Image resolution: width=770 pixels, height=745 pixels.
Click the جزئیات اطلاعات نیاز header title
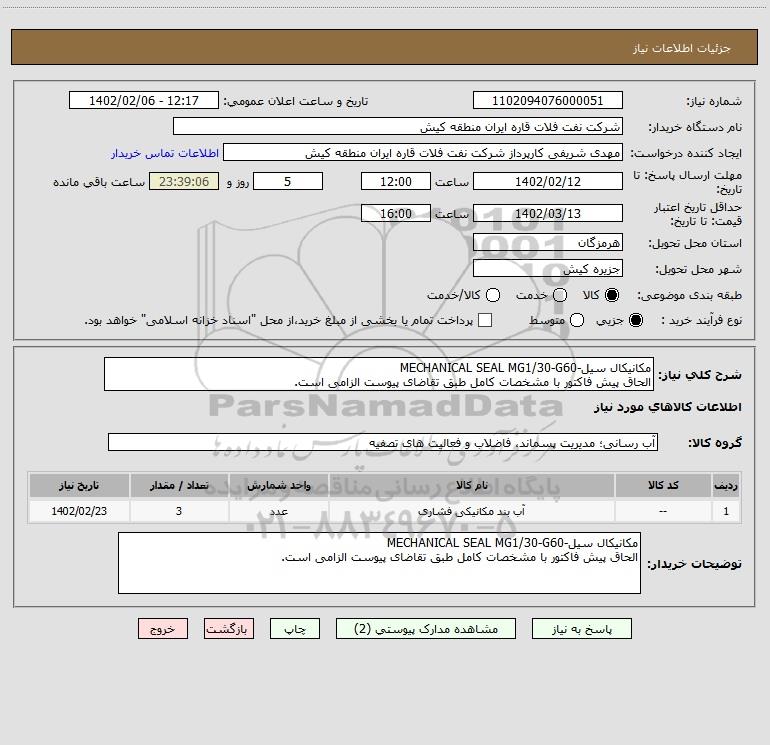pyautogui.click(x=682, y=48)
